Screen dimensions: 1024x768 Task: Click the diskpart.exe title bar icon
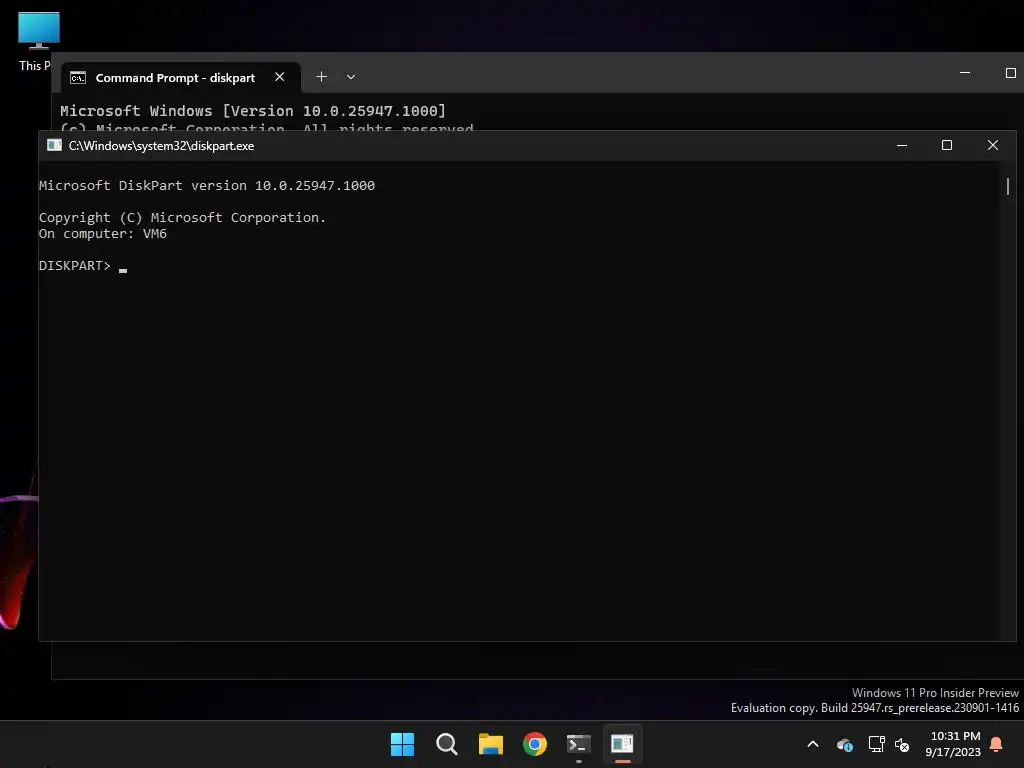54,145
